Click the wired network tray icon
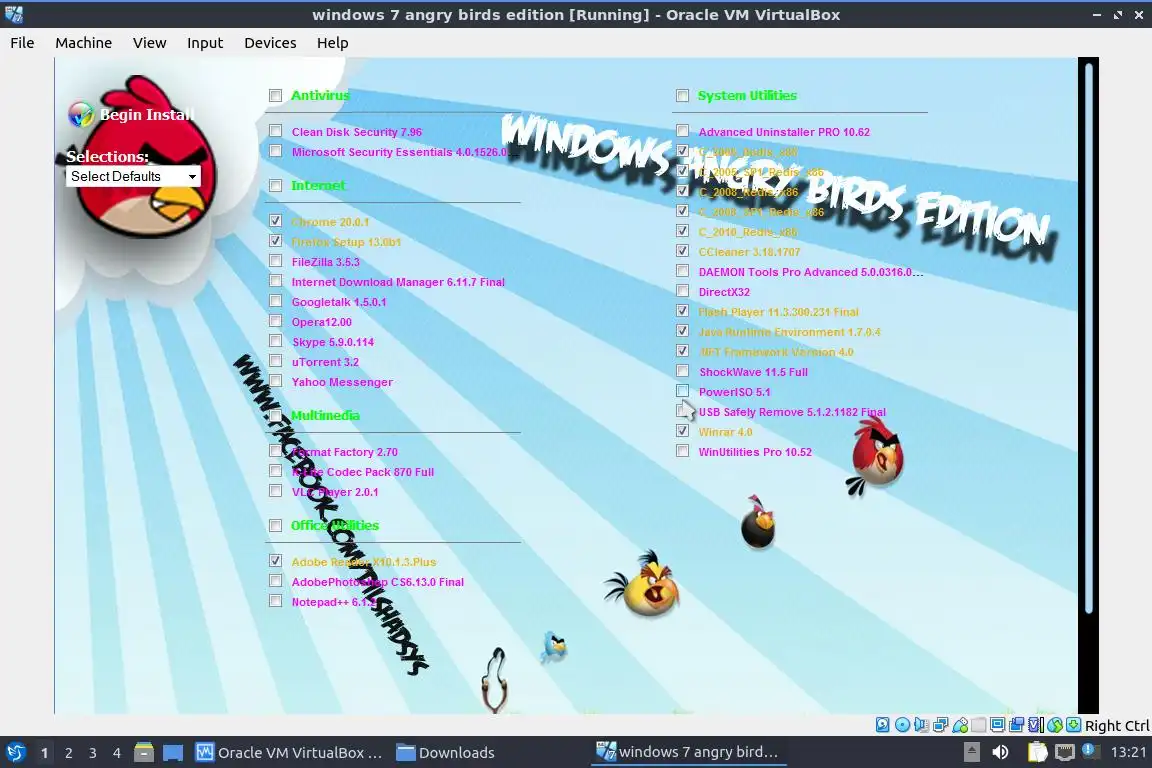 [1065, 752]
